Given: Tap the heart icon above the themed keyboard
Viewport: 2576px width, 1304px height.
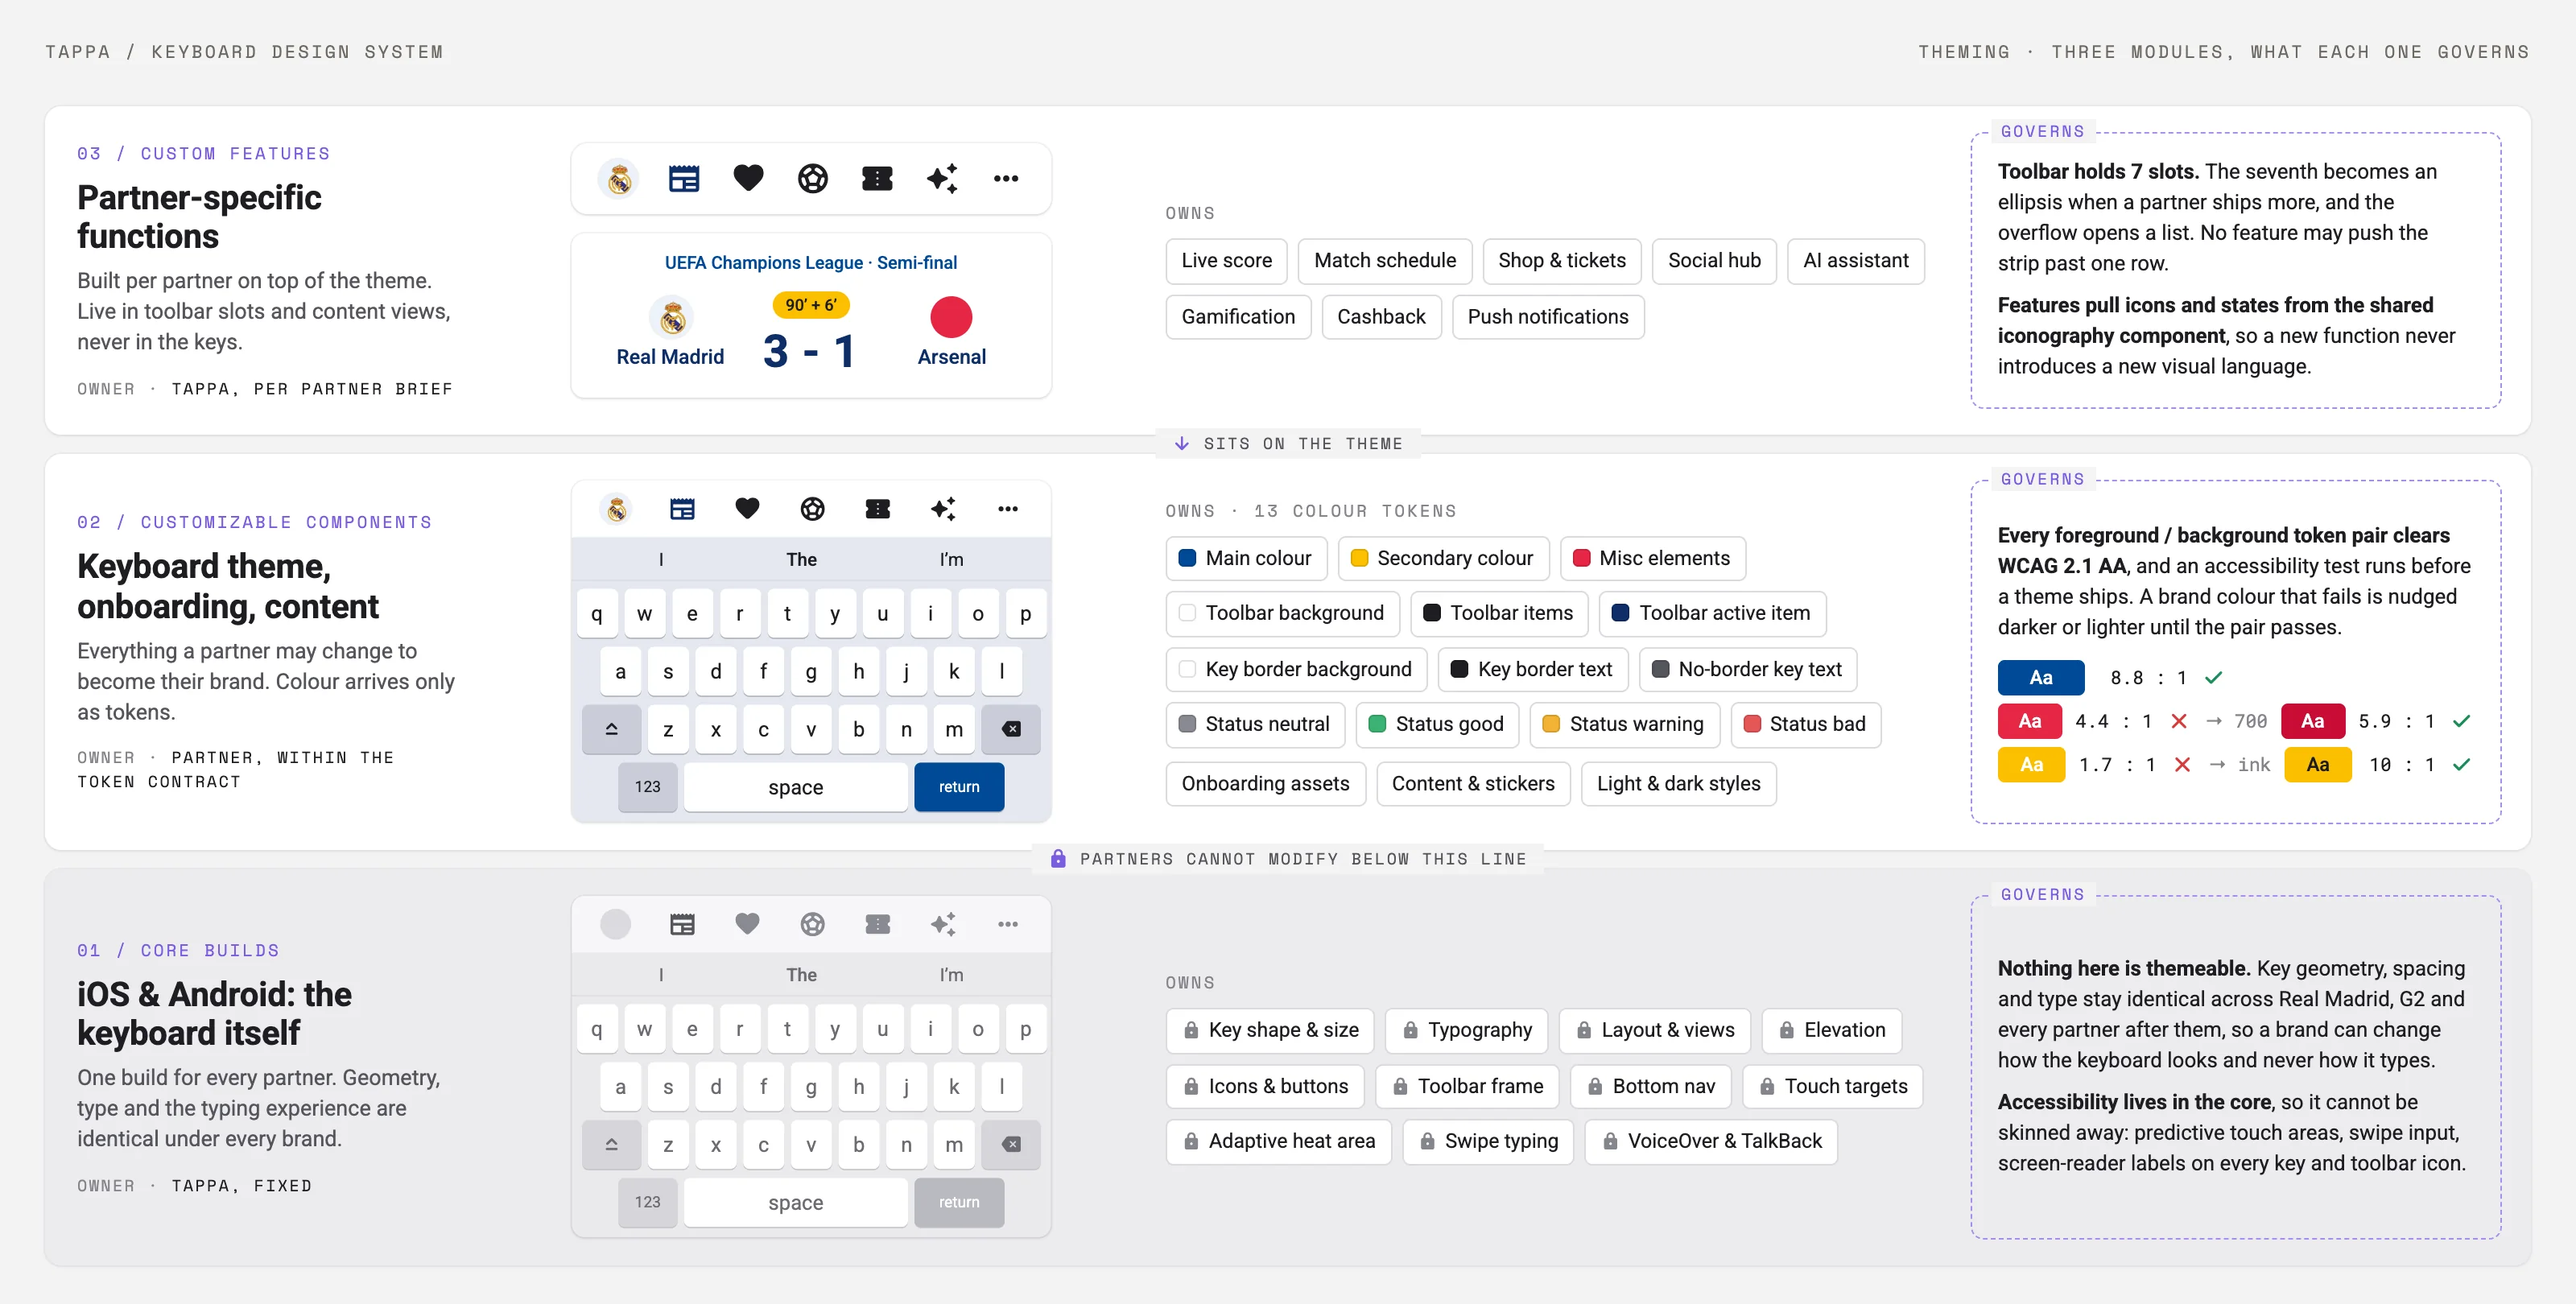Looking at the screenshot, I should [747, 508].
